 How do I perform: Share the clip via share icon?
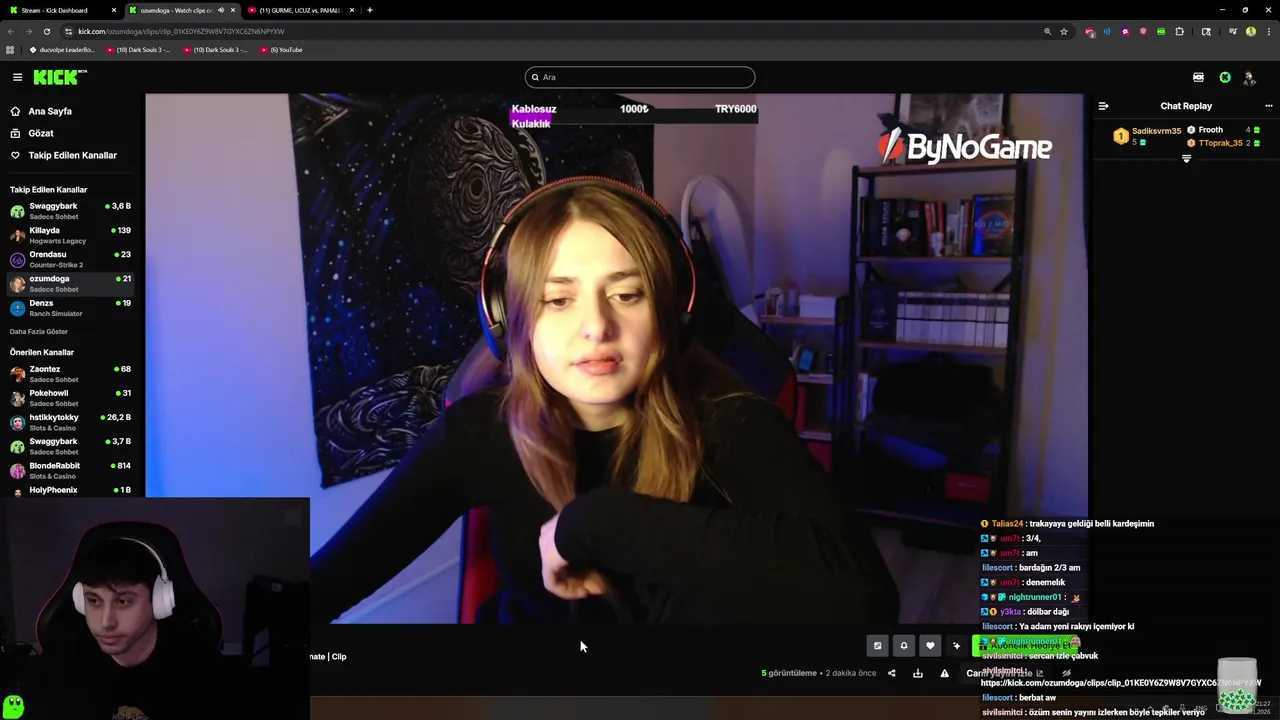pyautogui.click(x=891, y=673)
